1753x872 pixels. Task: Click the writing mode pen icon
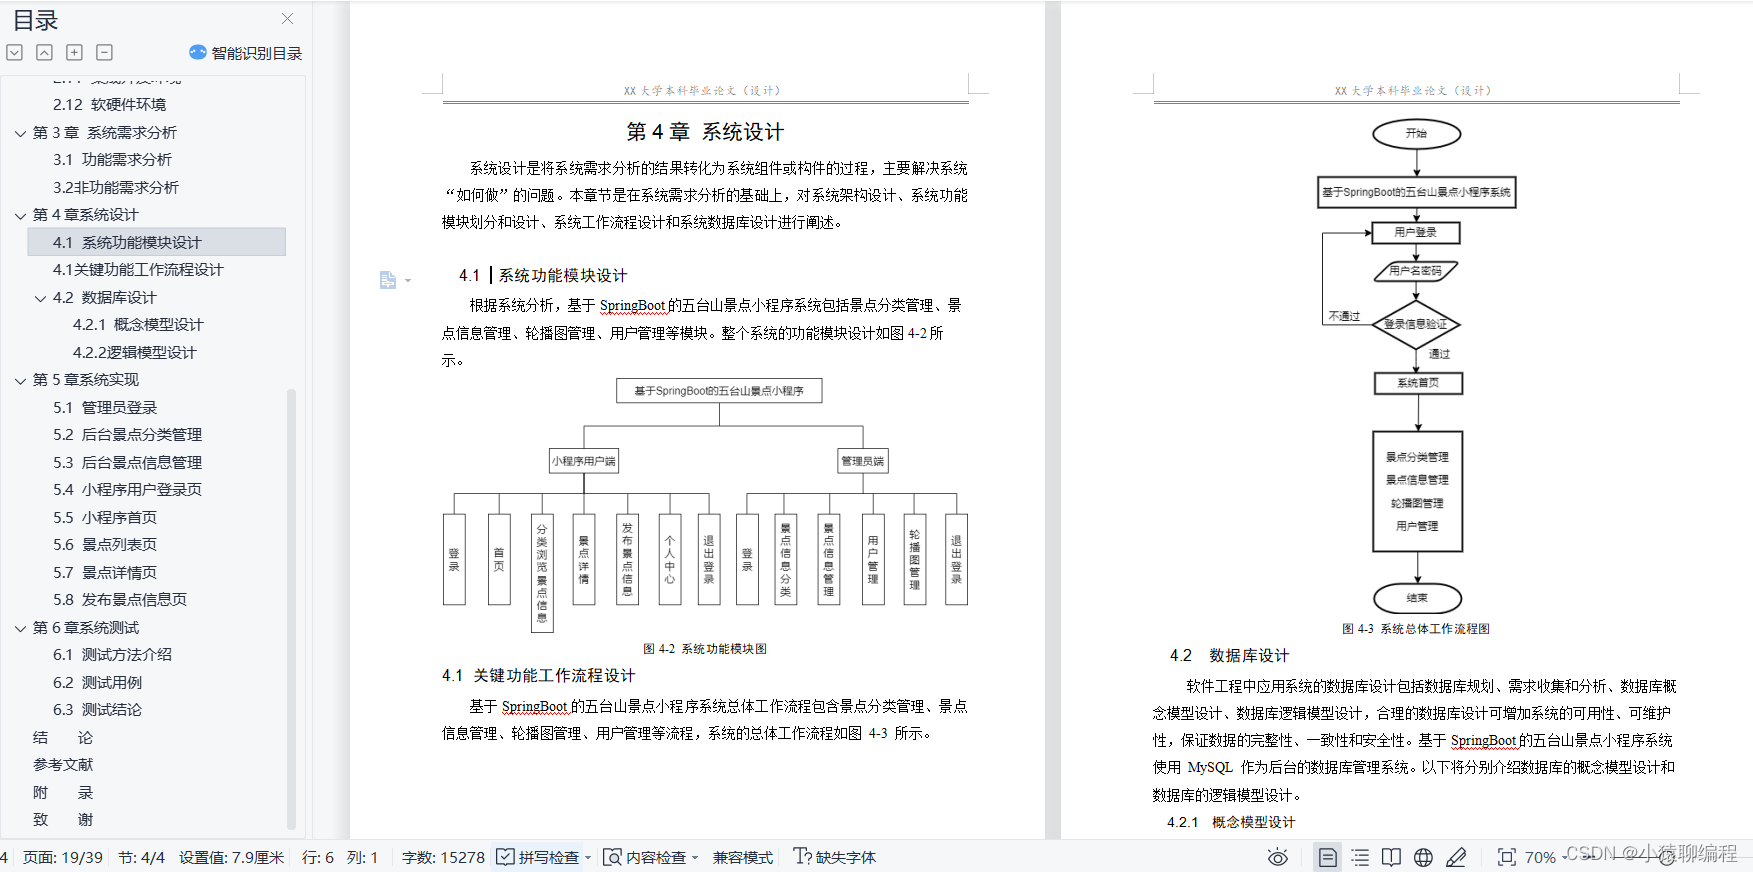tap(1456, 857)
